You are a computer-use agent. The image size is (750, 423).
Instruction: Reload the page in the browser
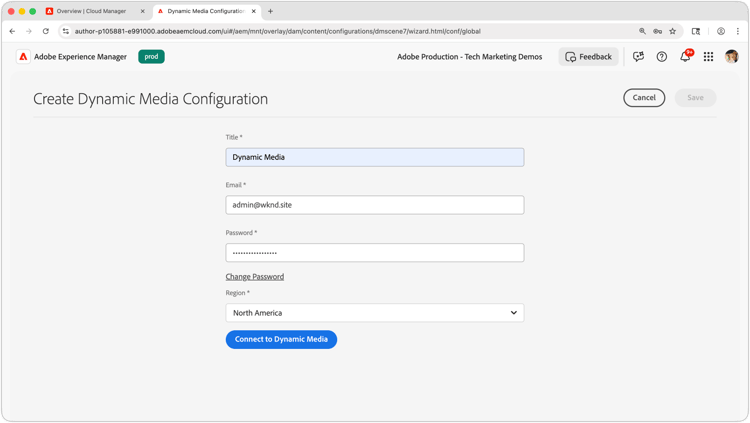[45, 31]
